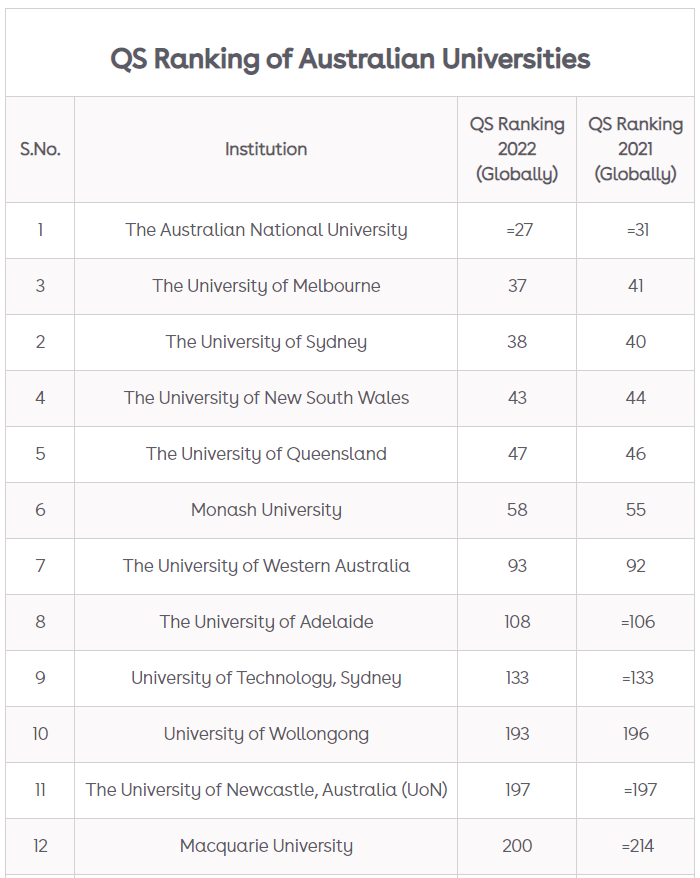Click the =27 ranking value for 2022
This screenshot has width=700, height=878.
519,230
